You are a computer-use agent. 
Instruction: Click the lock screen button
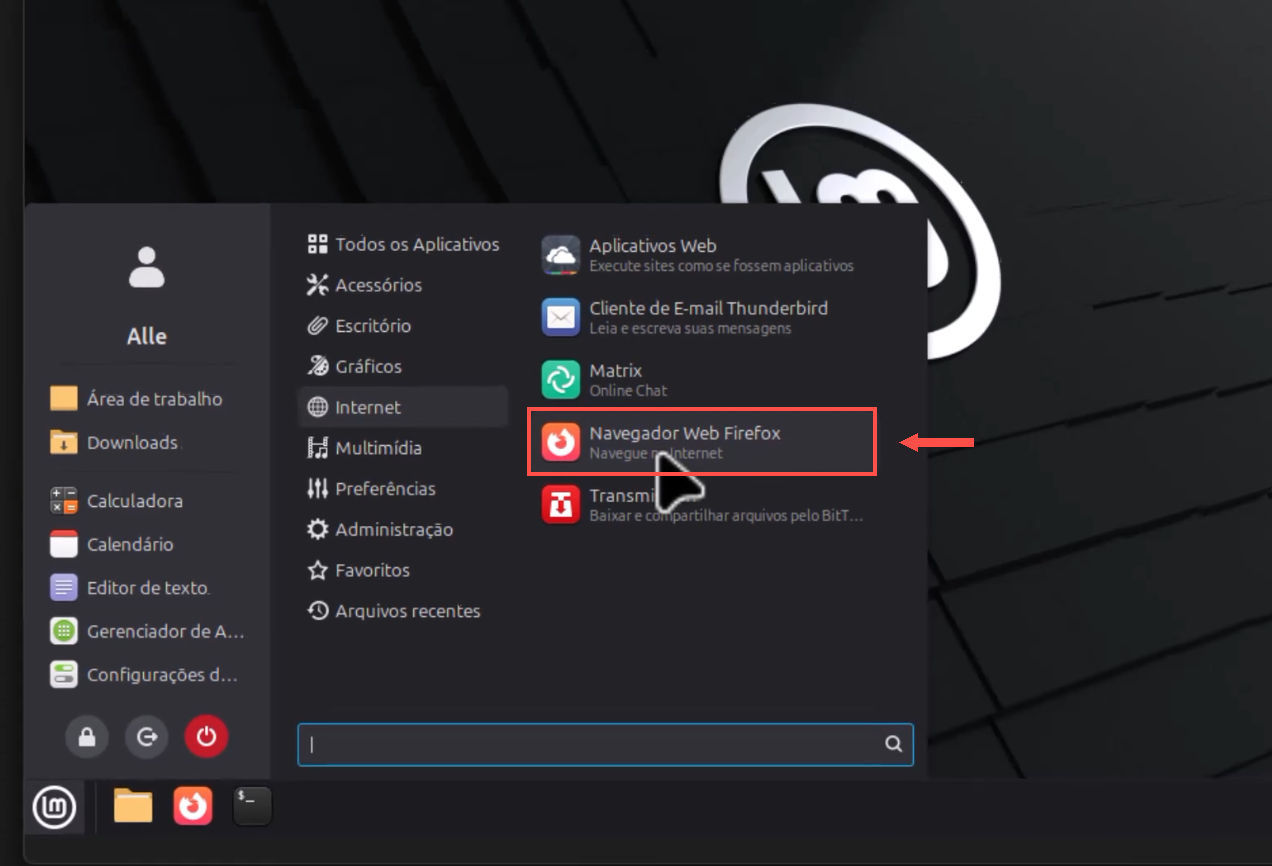87,737
